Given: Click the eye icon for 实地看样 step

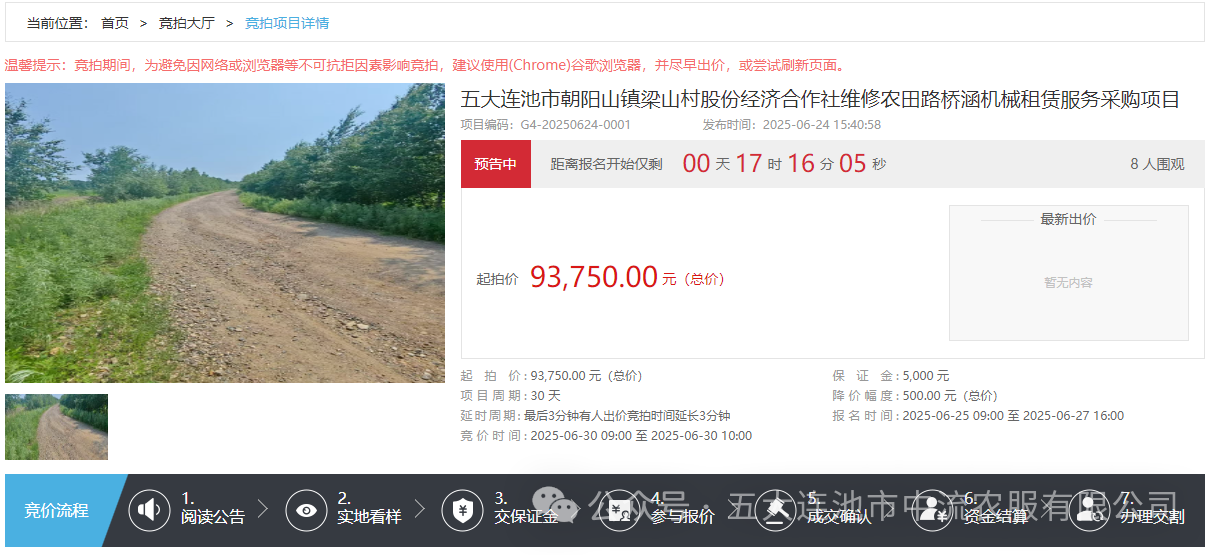Looking at the screenshot, I should click(x=306, y=510).
